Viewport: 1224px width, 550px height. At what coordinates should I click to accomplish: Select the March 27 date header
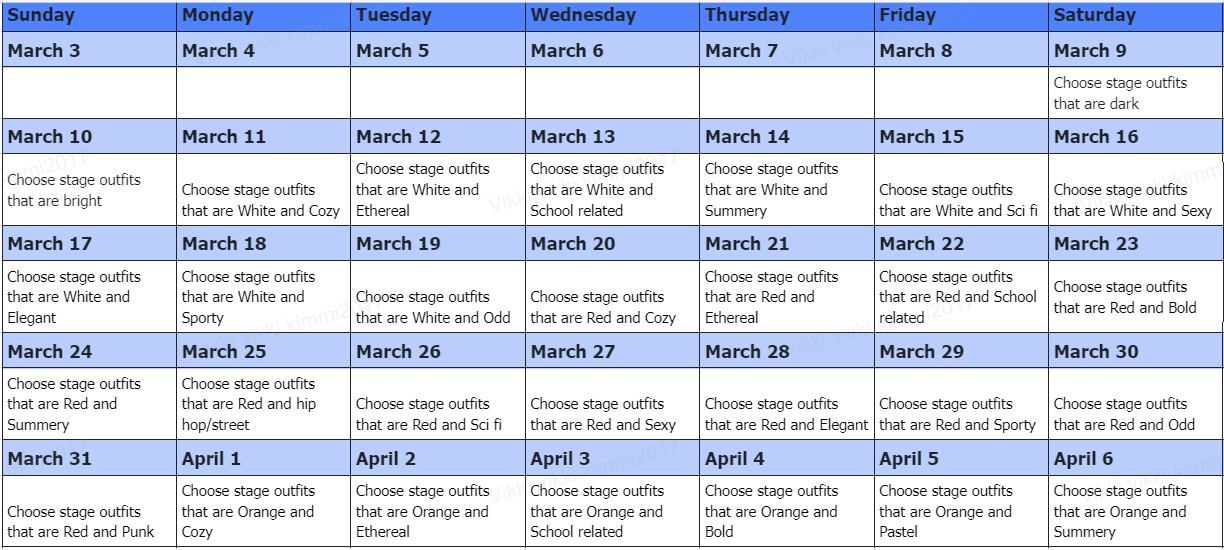[612, 351]
